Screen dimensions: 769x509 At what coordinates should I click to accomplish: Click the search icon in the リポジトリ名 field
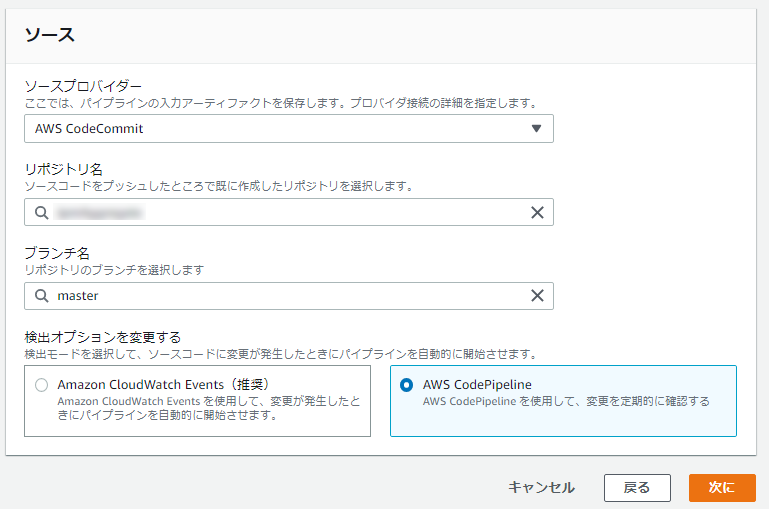(x=42, y=212)
